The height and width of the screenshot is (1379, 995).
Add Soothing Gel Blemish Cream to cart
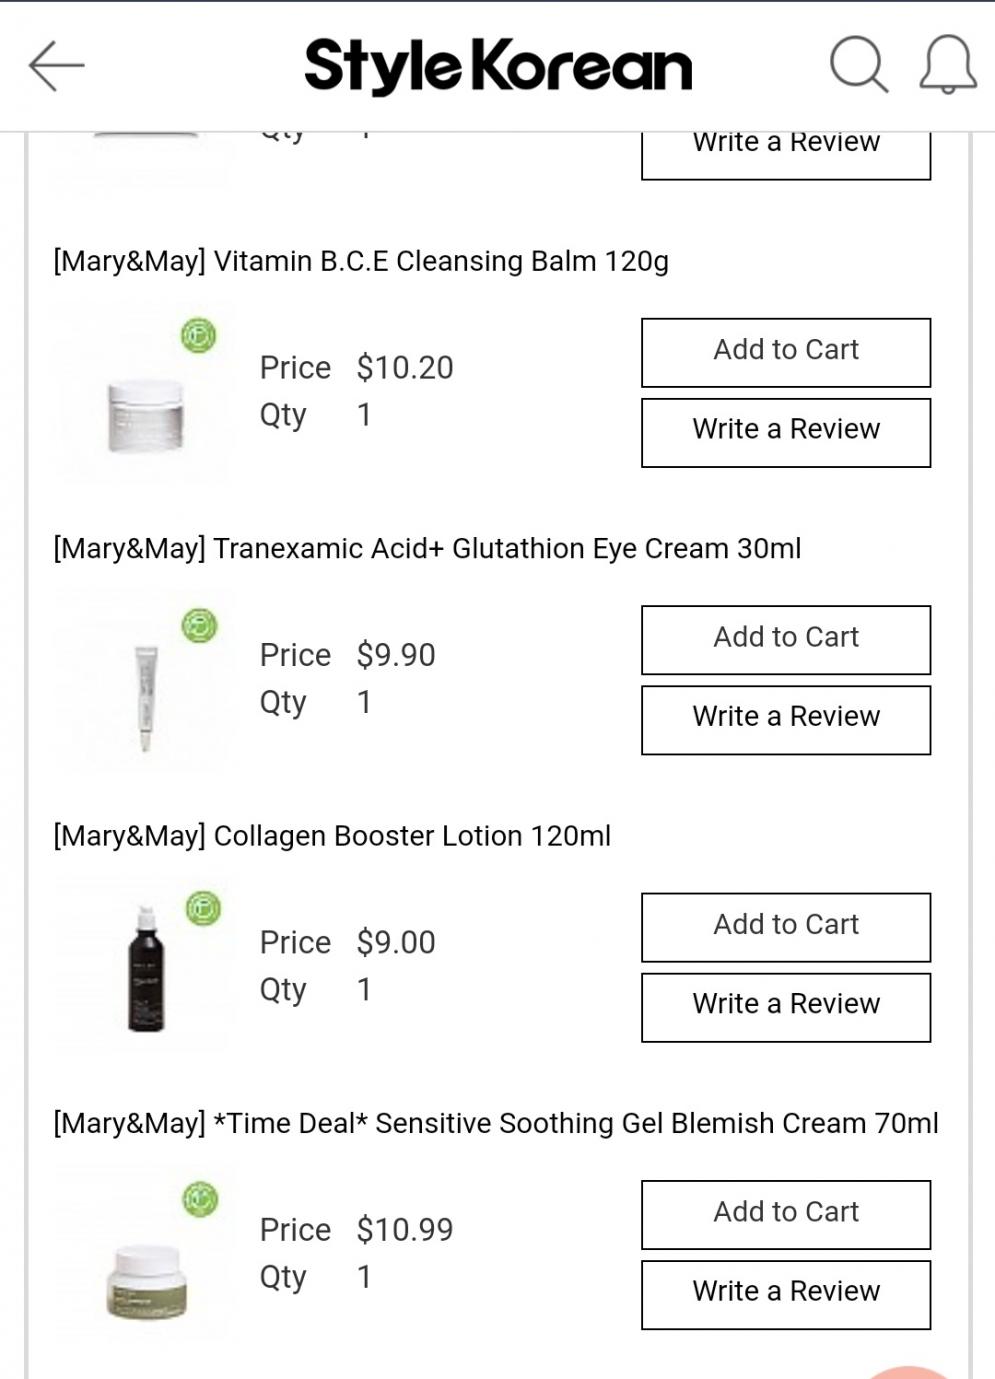(x=786, y=1214)
